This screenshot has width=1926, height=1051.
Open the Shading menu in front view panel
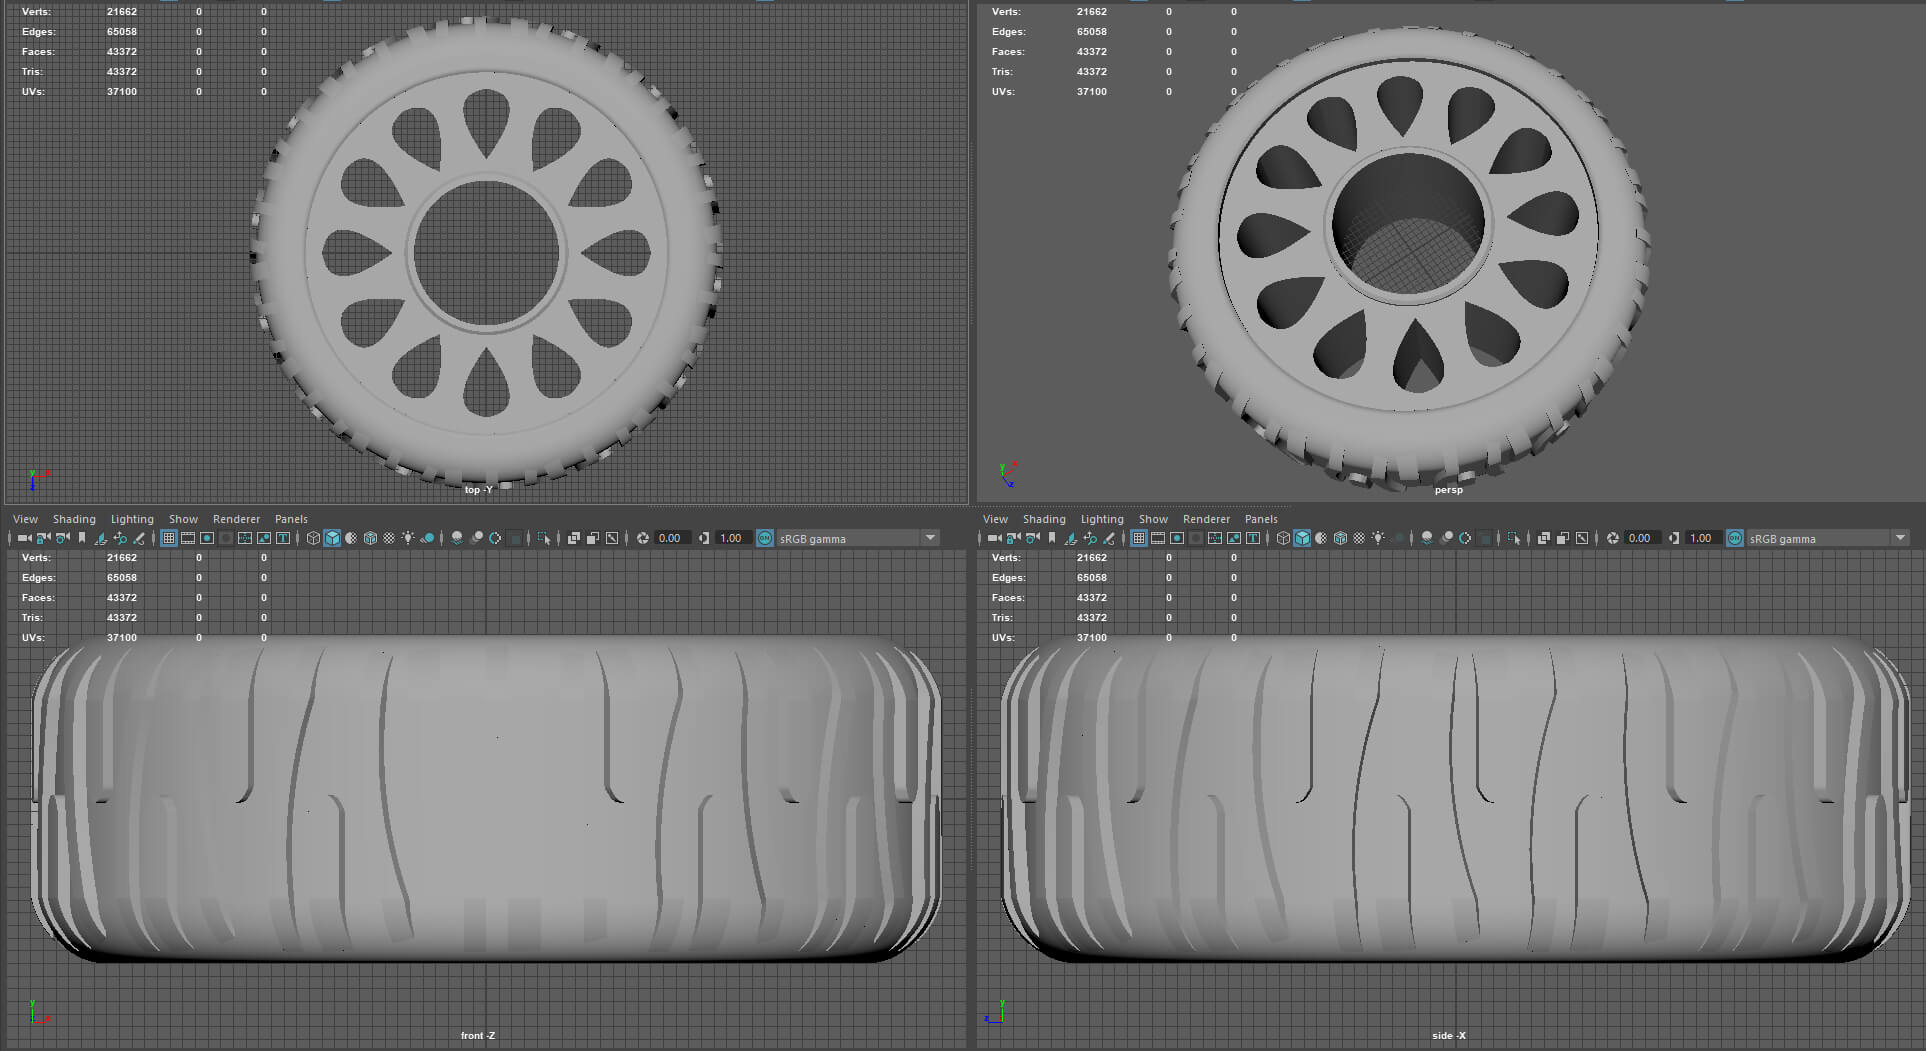click(74, 519)
